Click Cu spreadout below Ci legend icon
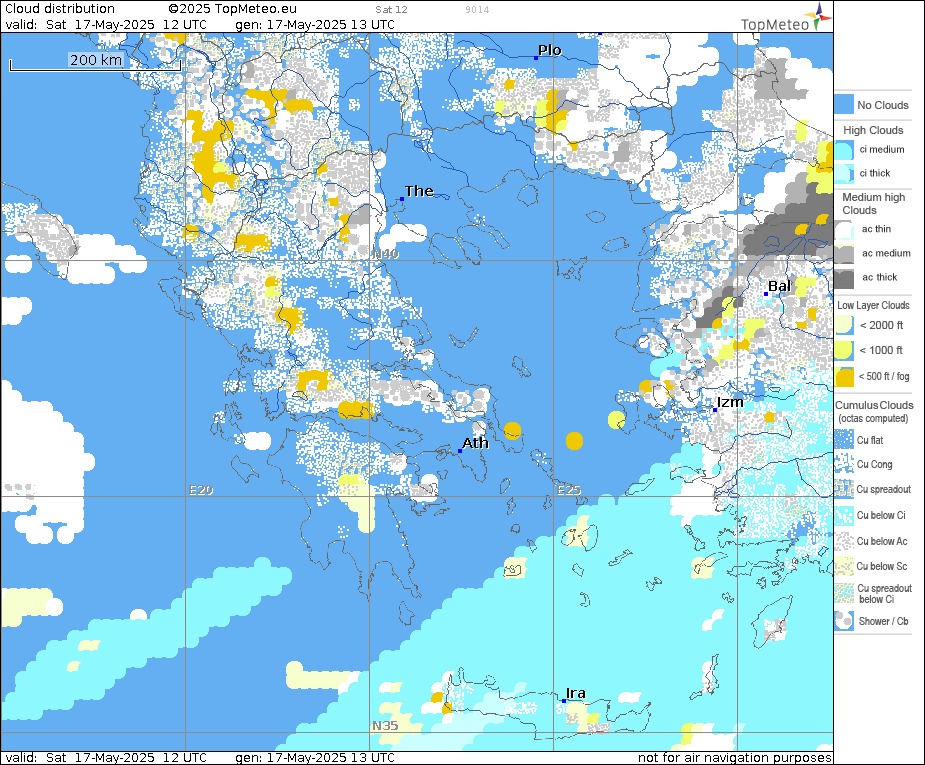Image resolution: width=925 pixels, height=765 pixels. 844,593
